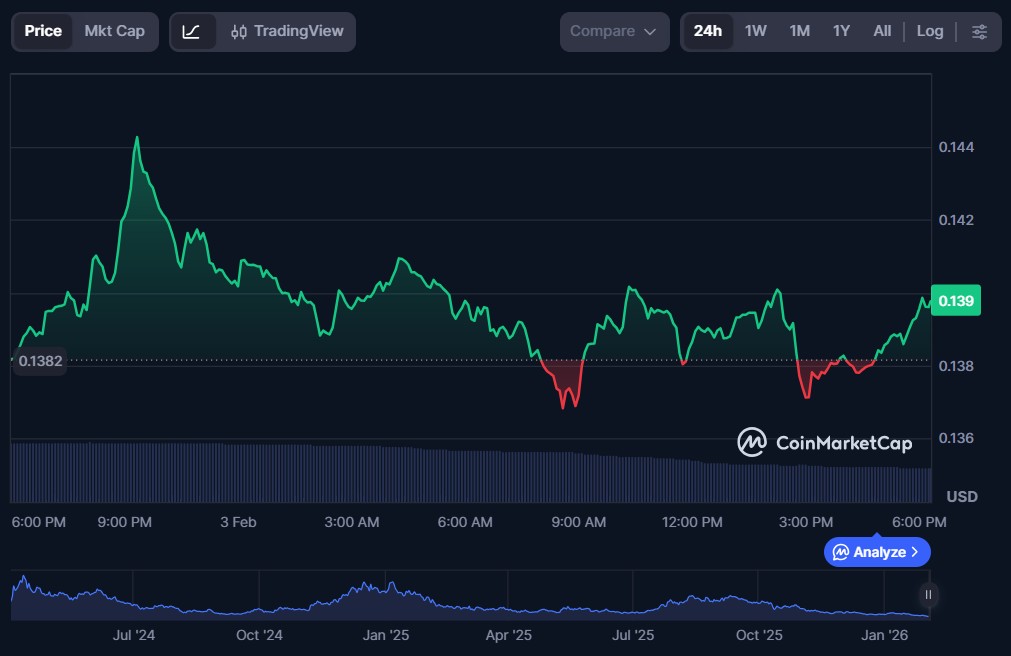Select the 24h time range tab

click(707, 32)
